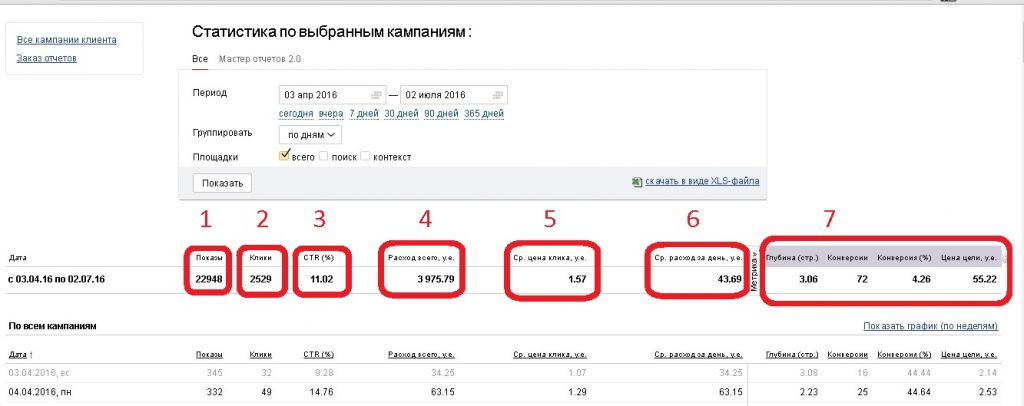The image size is (1024, 406).
Task: Enable the 'контекст' checkbox
Action: coord(366,157)
